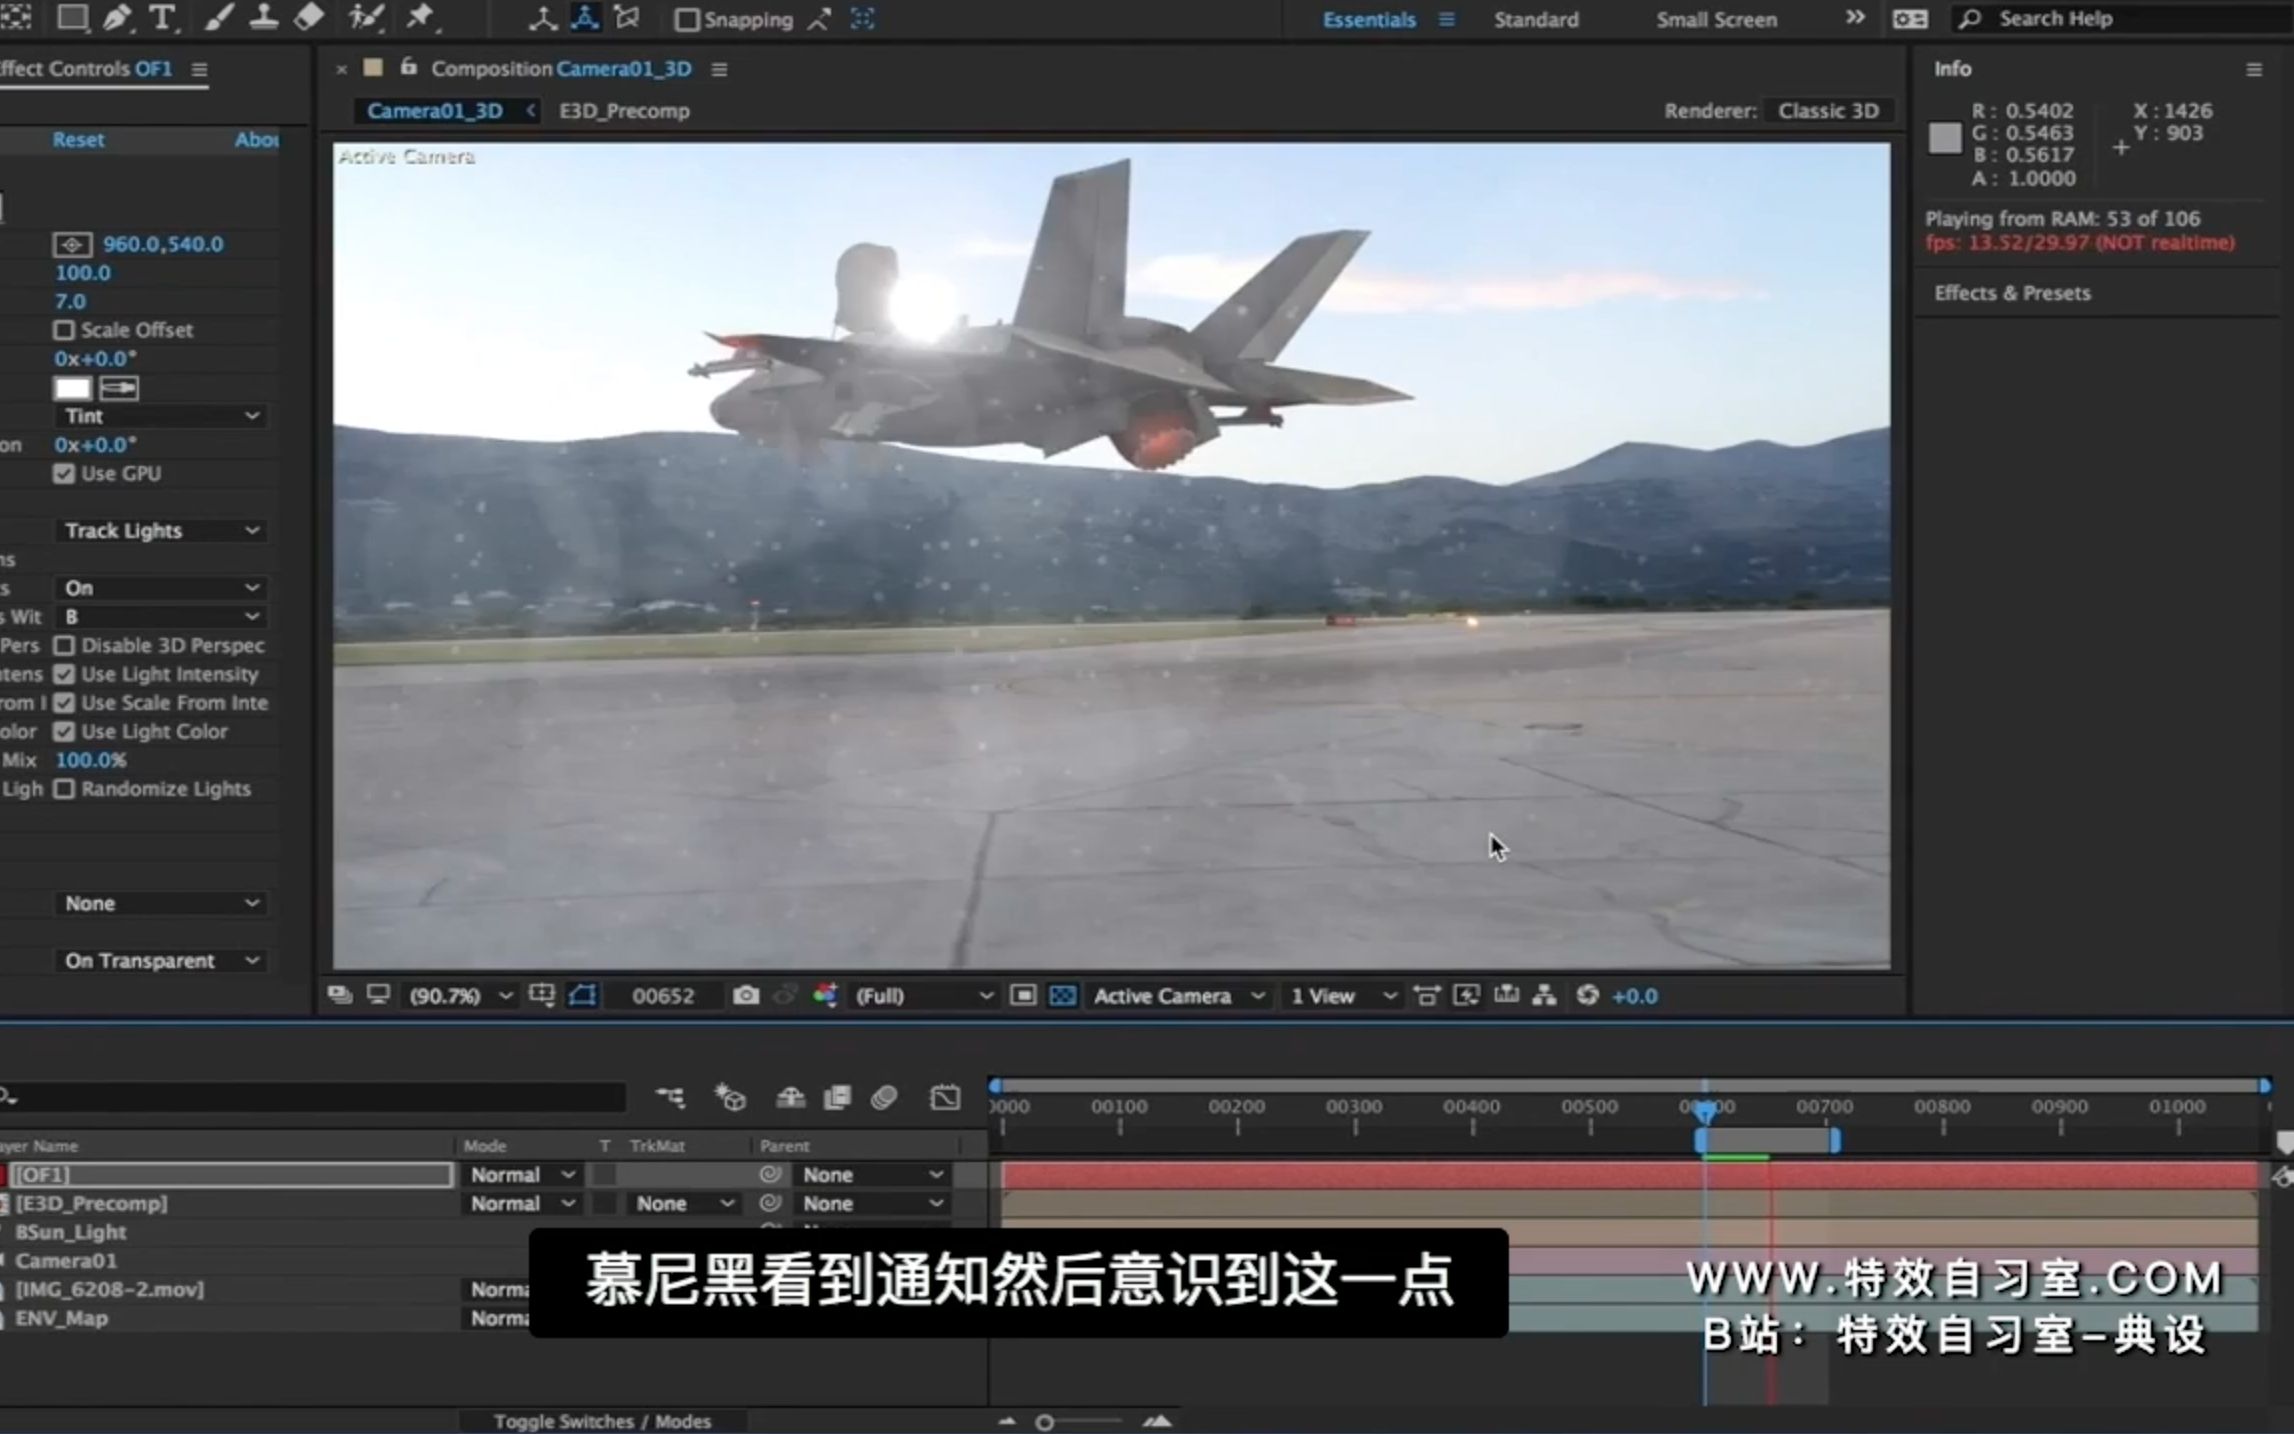This screenshot has width=2294, height=1434.
Task: Open the Track Lights dropdown
Action: 160,531
